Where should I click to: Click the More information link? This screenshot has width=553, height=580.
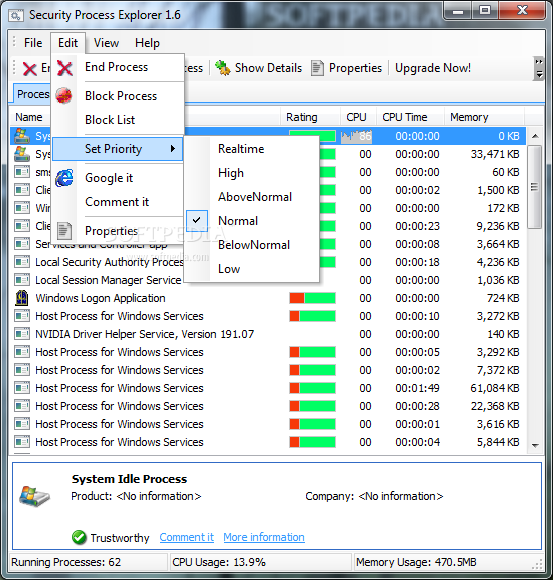click(264, 537)
